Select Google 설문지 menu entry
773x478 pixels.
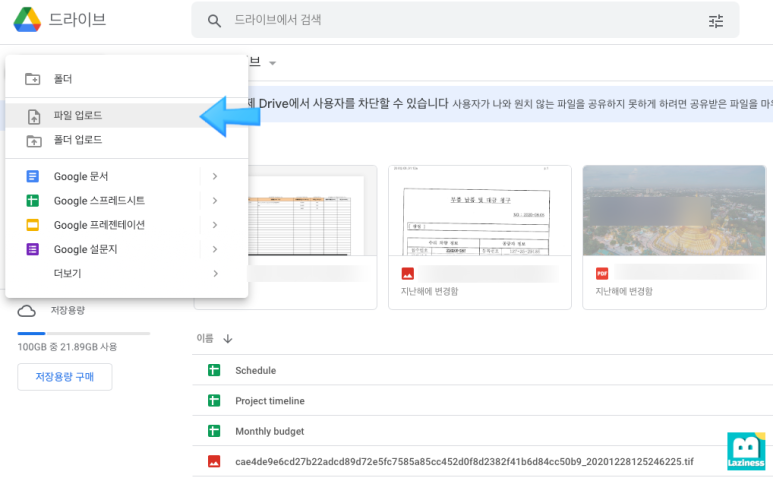(x=126, y=249)
